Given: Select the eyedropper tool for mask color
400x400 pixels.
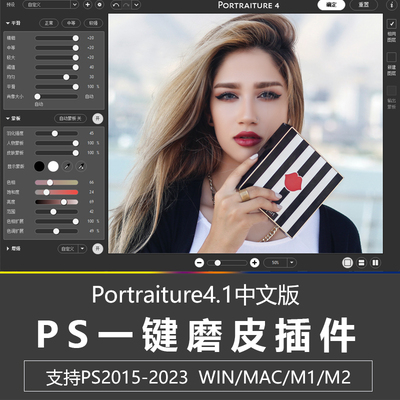Looking at the screenshot, I should click(67, 166).
